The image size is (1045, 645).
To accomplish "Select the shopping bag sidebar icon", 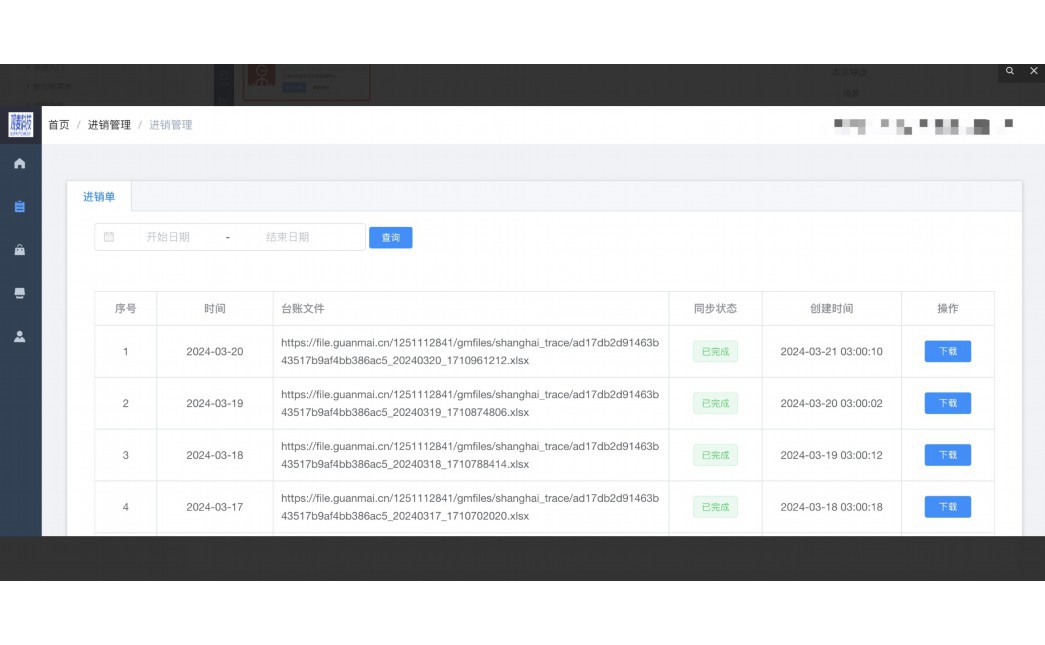I will coord(20,250).
